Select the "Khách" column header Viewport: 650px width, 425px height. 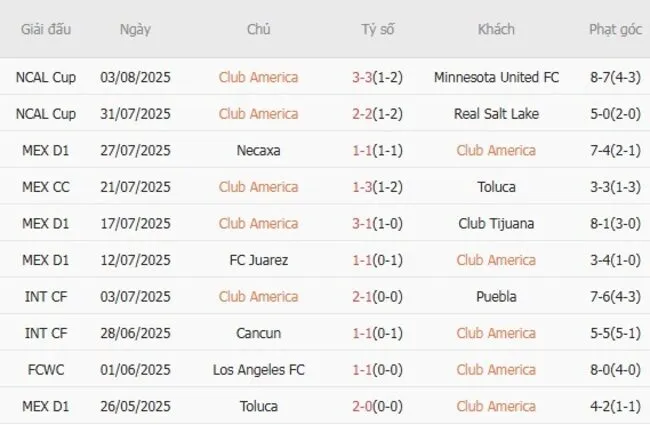click(x=496, y=30)
